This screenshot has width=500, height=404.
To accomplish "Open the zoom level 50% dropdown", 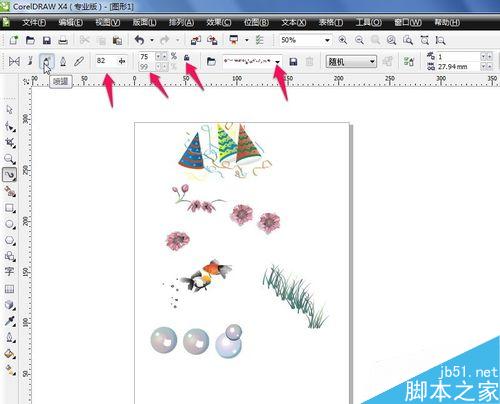I will (327, 40).
